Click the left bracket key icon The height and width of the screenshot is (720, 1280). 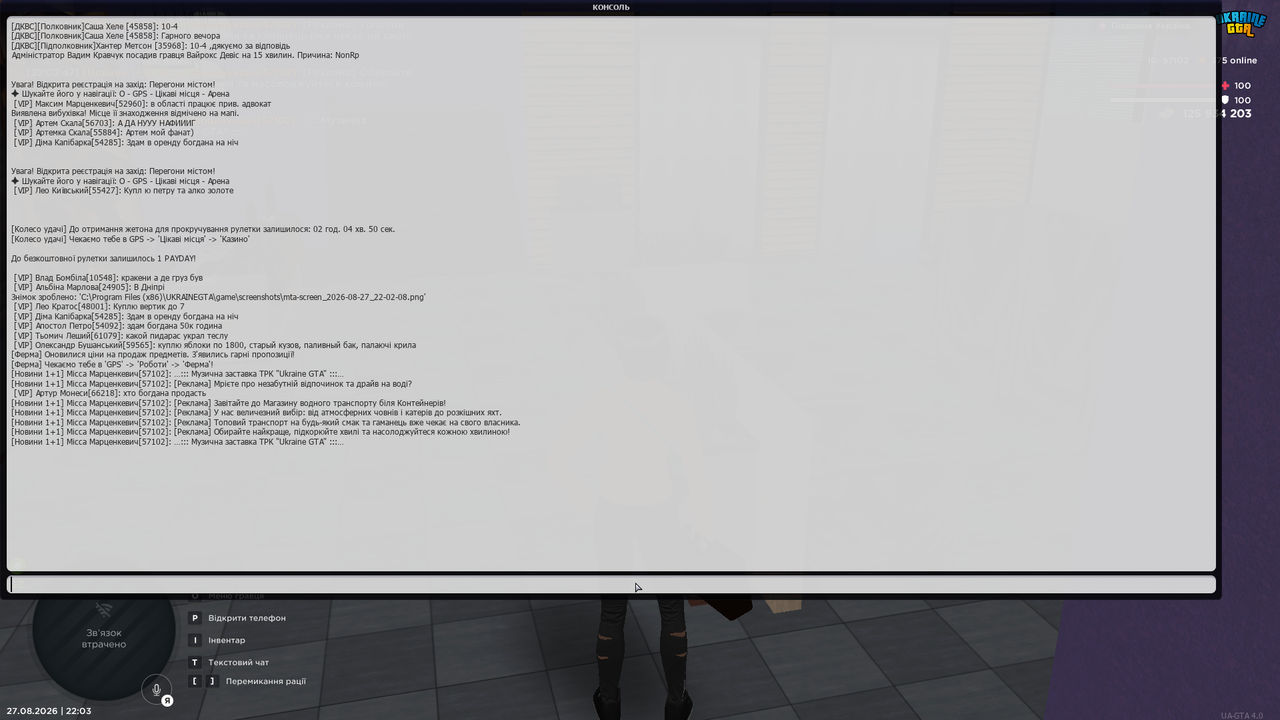tap(196, 681)
